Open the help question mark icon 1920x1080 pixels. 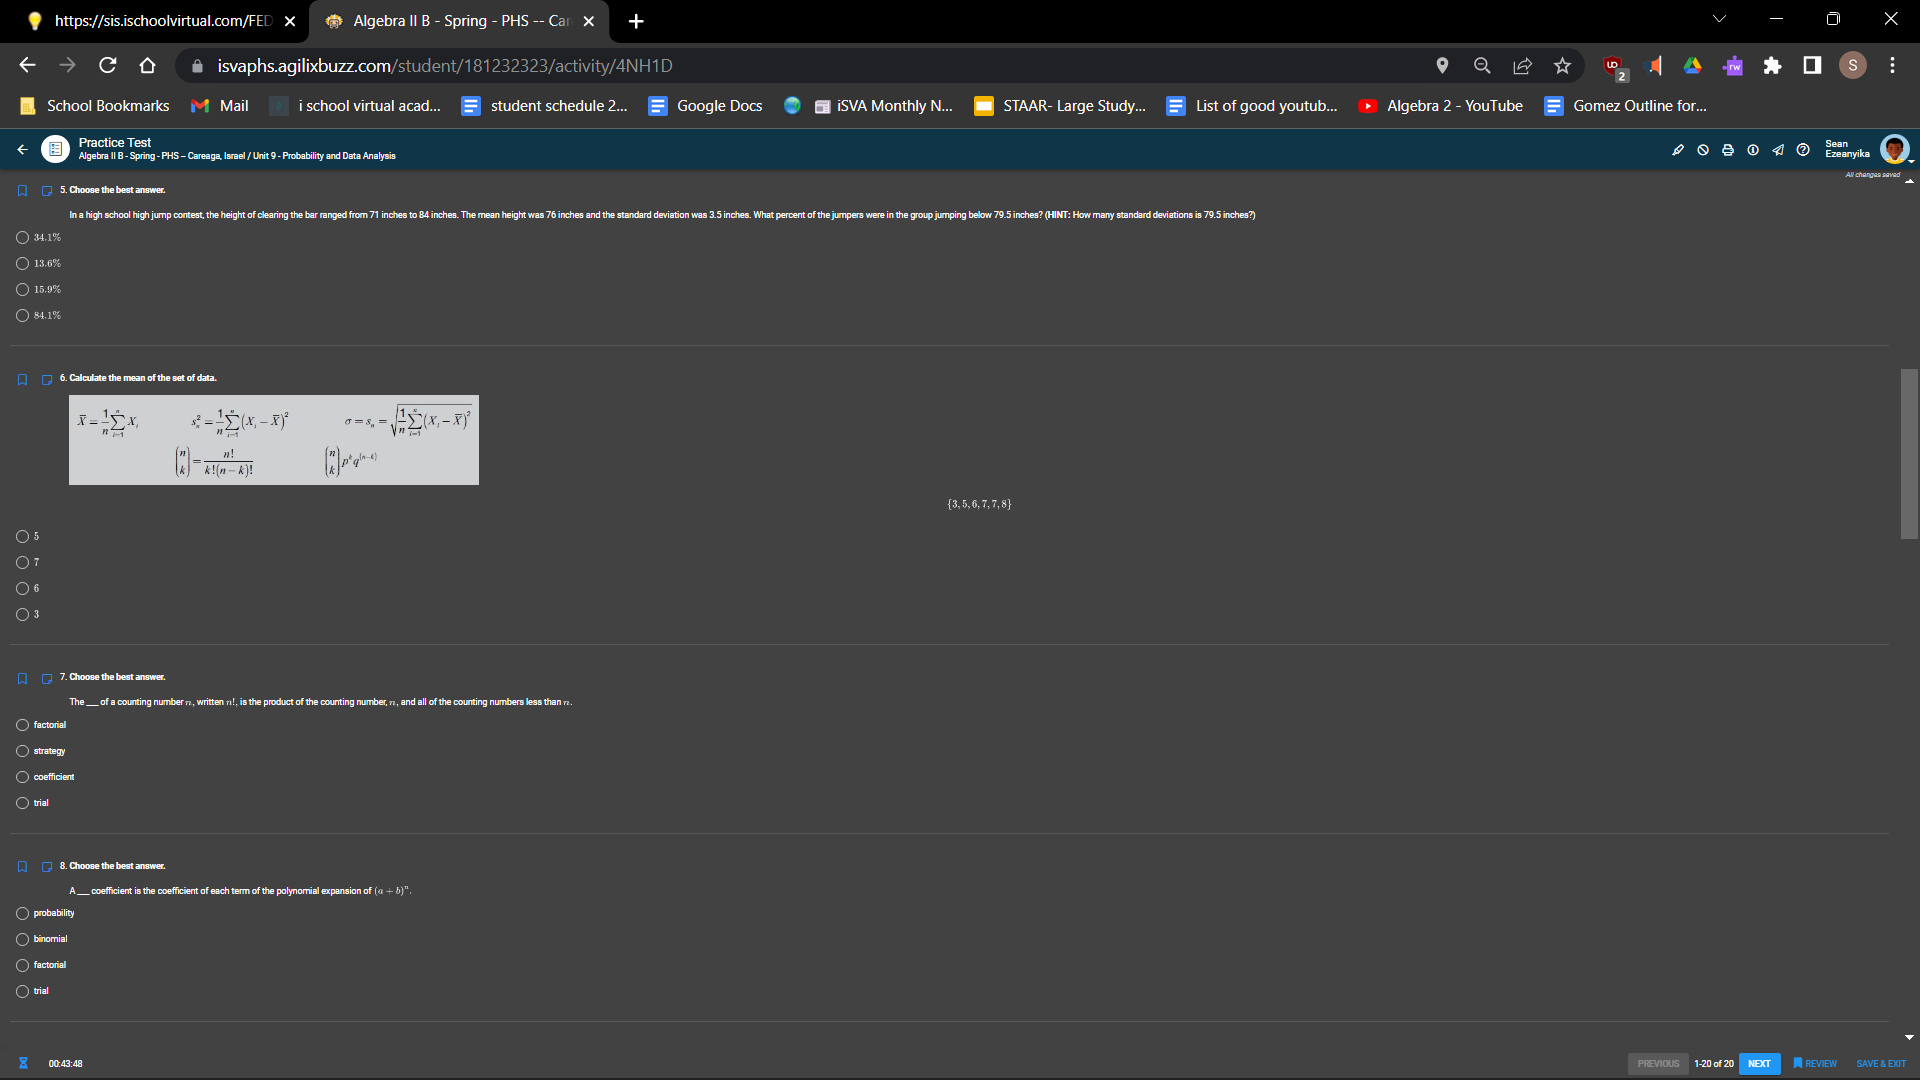click(1803, 150)
